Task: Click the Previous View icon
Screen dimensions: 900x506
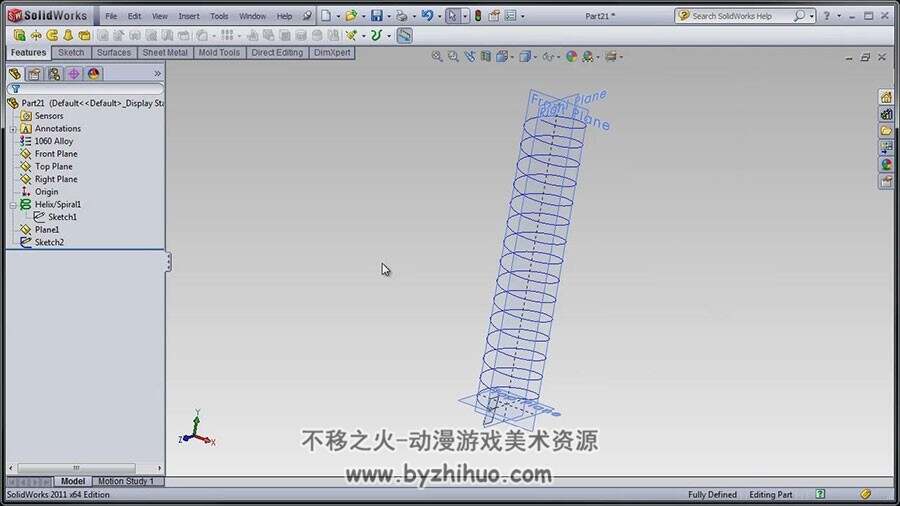Action: [470, 56]
